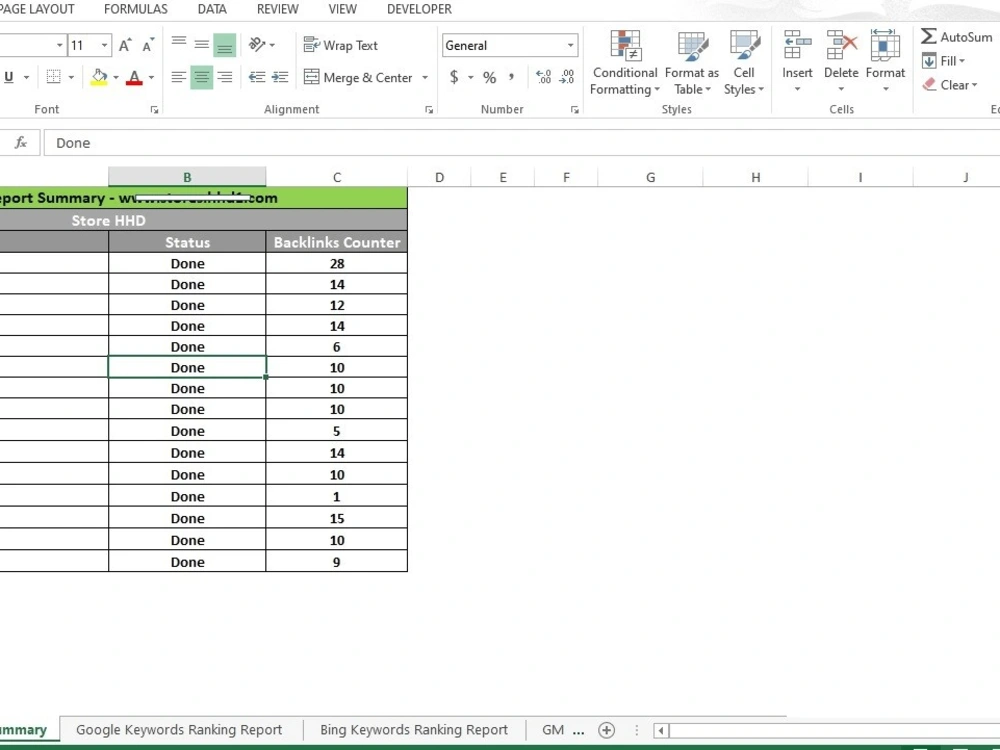
Task: Open Font dialog launcher
Action: pos(154,110)
